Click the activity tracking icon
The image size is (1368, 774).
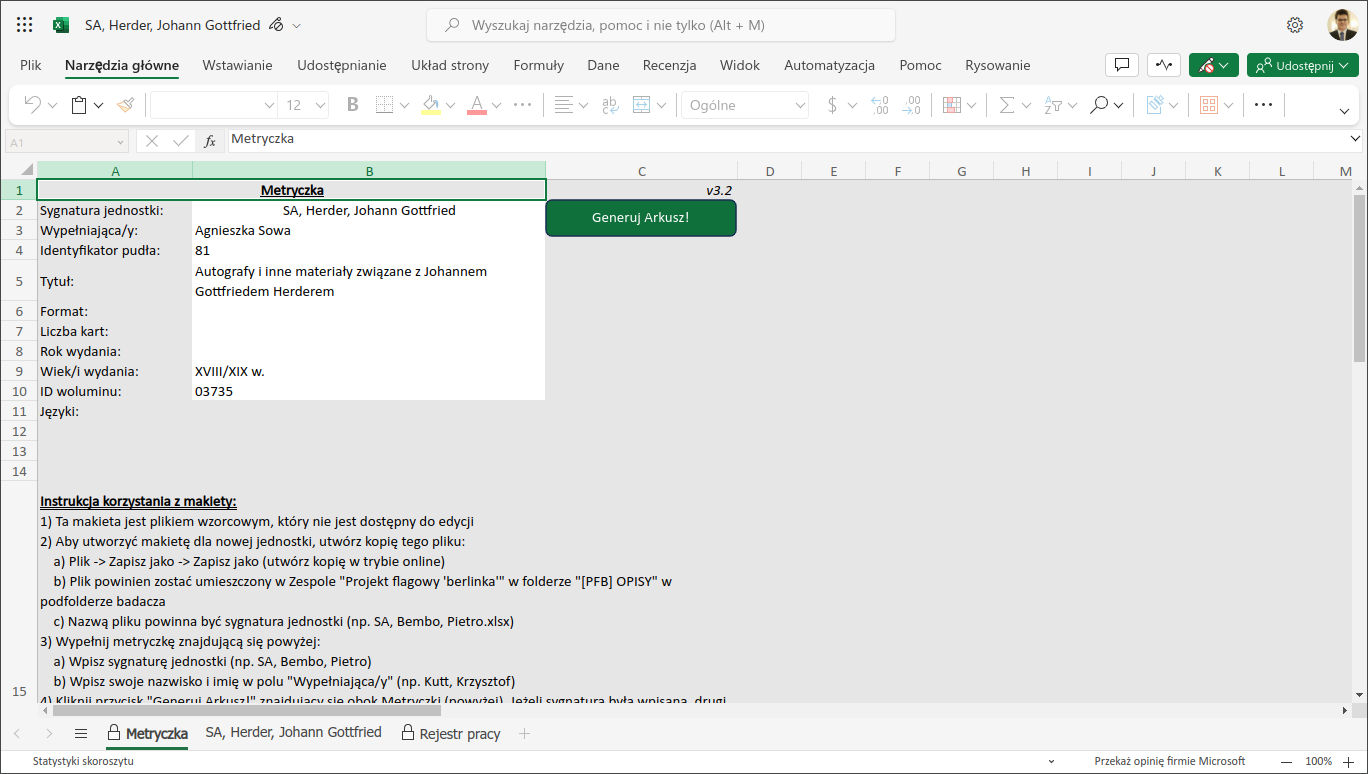pos(1163,65)
